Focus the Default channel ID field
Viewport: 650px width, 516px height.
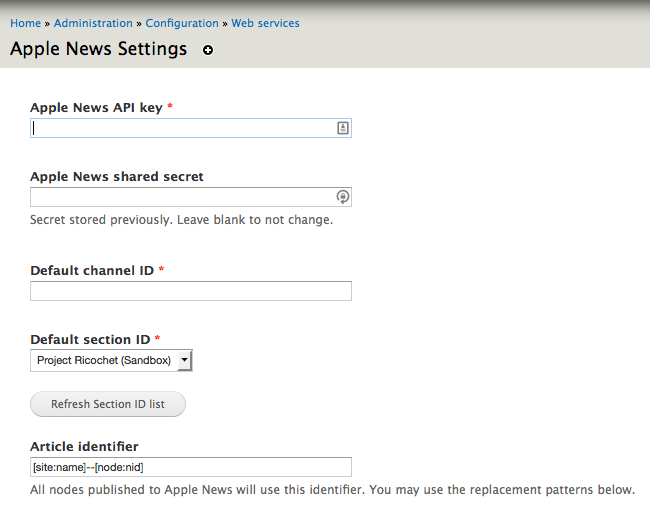pyautogui.click(x=191, y=291)
